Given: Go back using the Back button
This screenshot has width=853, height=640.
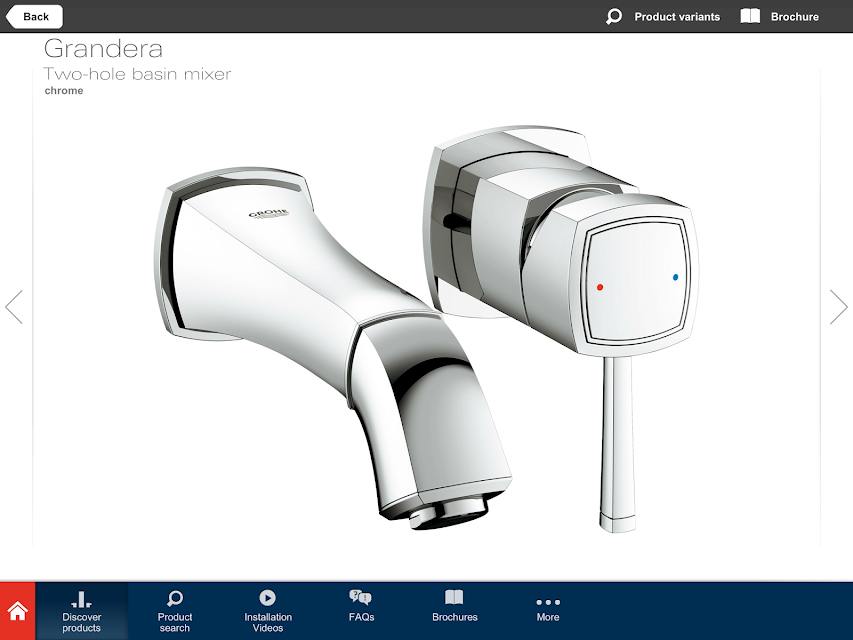Looking at the screenshot, I should [x=34, y=16].
